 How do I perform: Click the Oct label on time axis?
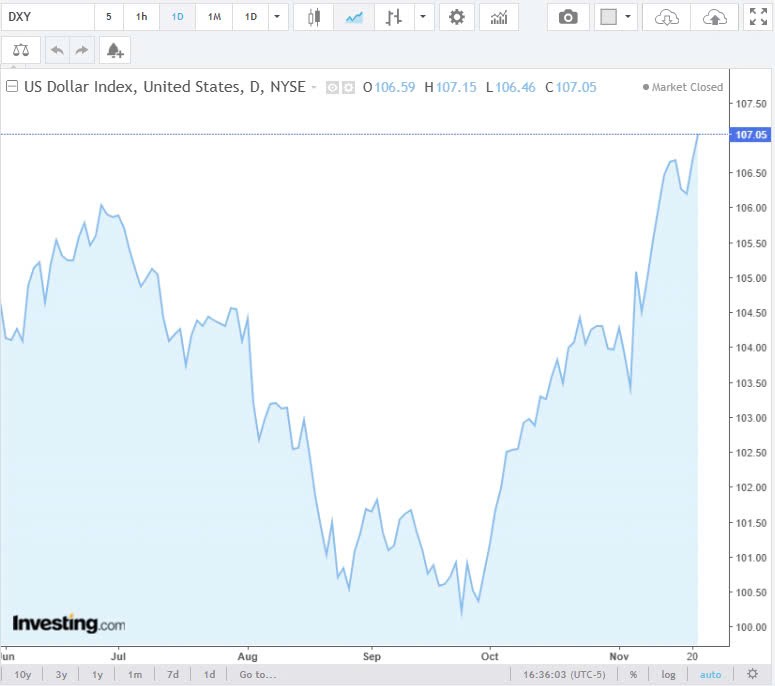489,656
